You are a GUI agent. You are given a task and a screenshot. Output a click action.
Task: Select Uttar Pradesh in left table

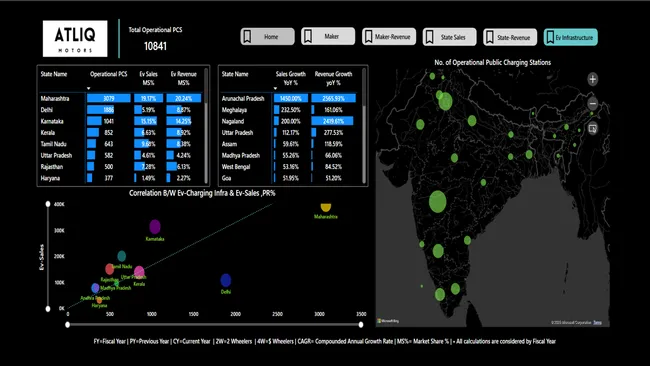tap(121, 155)
